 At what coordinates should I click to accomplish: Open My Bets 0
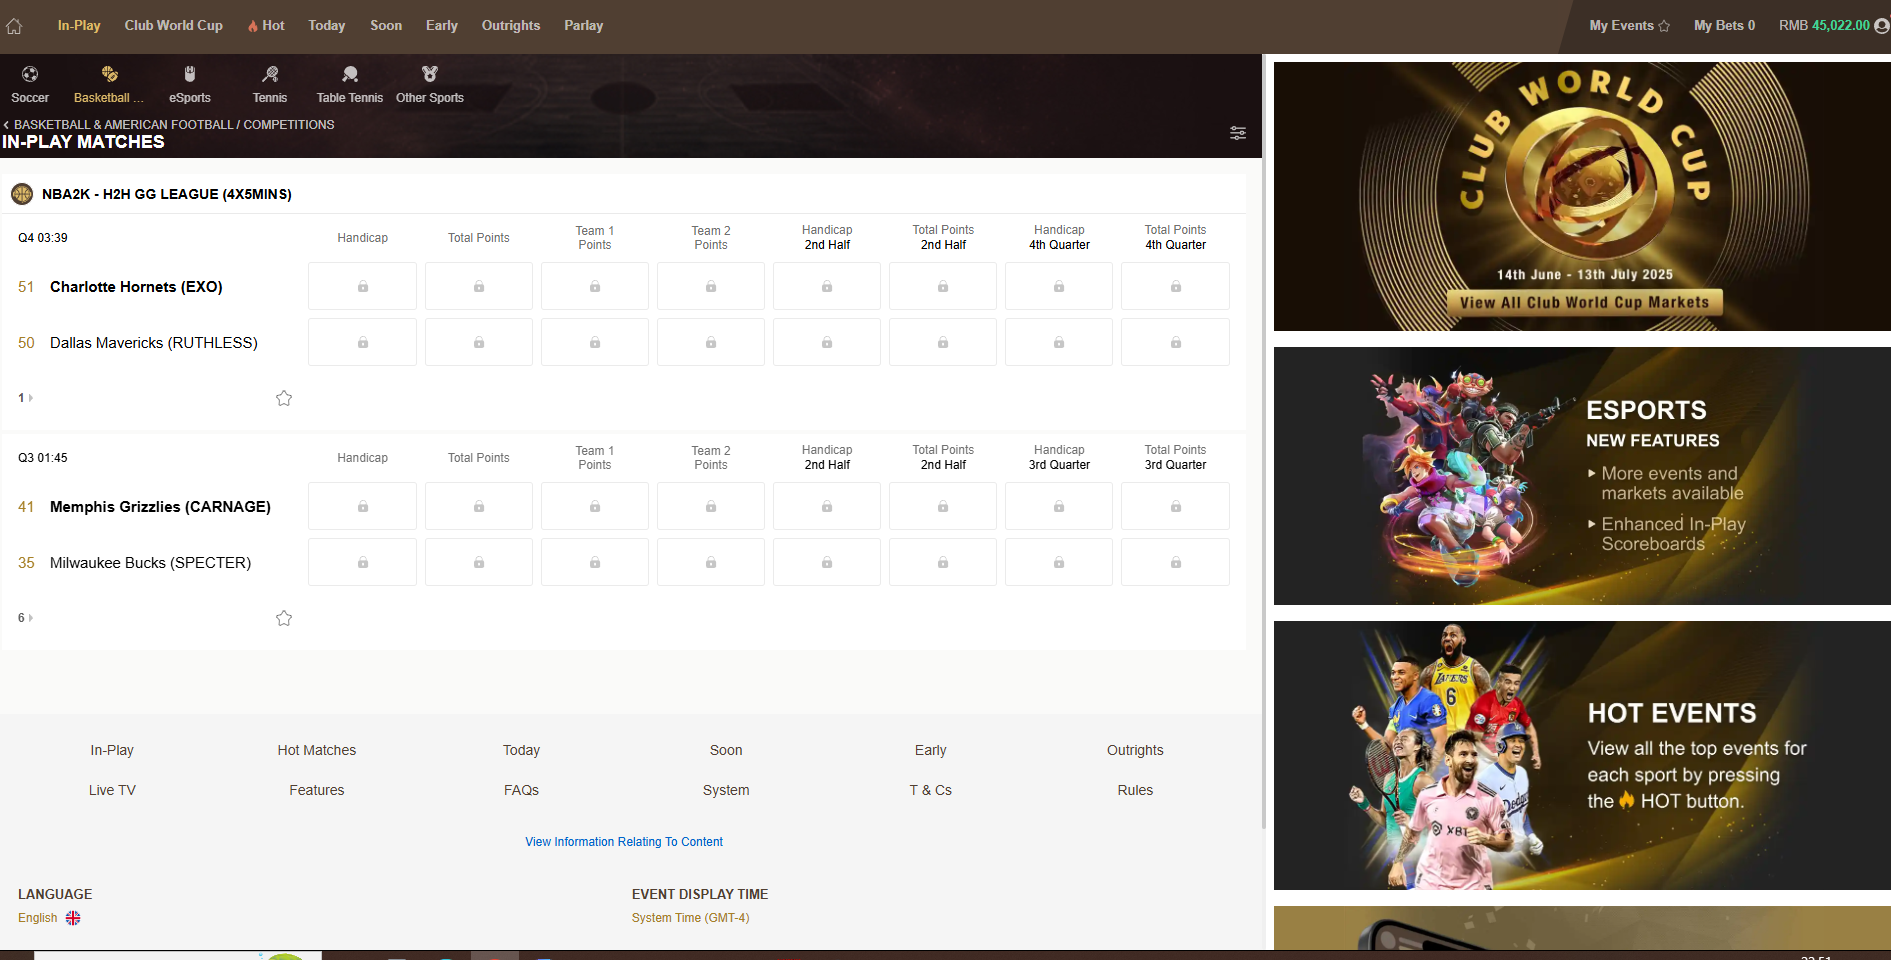(1724, 26)
